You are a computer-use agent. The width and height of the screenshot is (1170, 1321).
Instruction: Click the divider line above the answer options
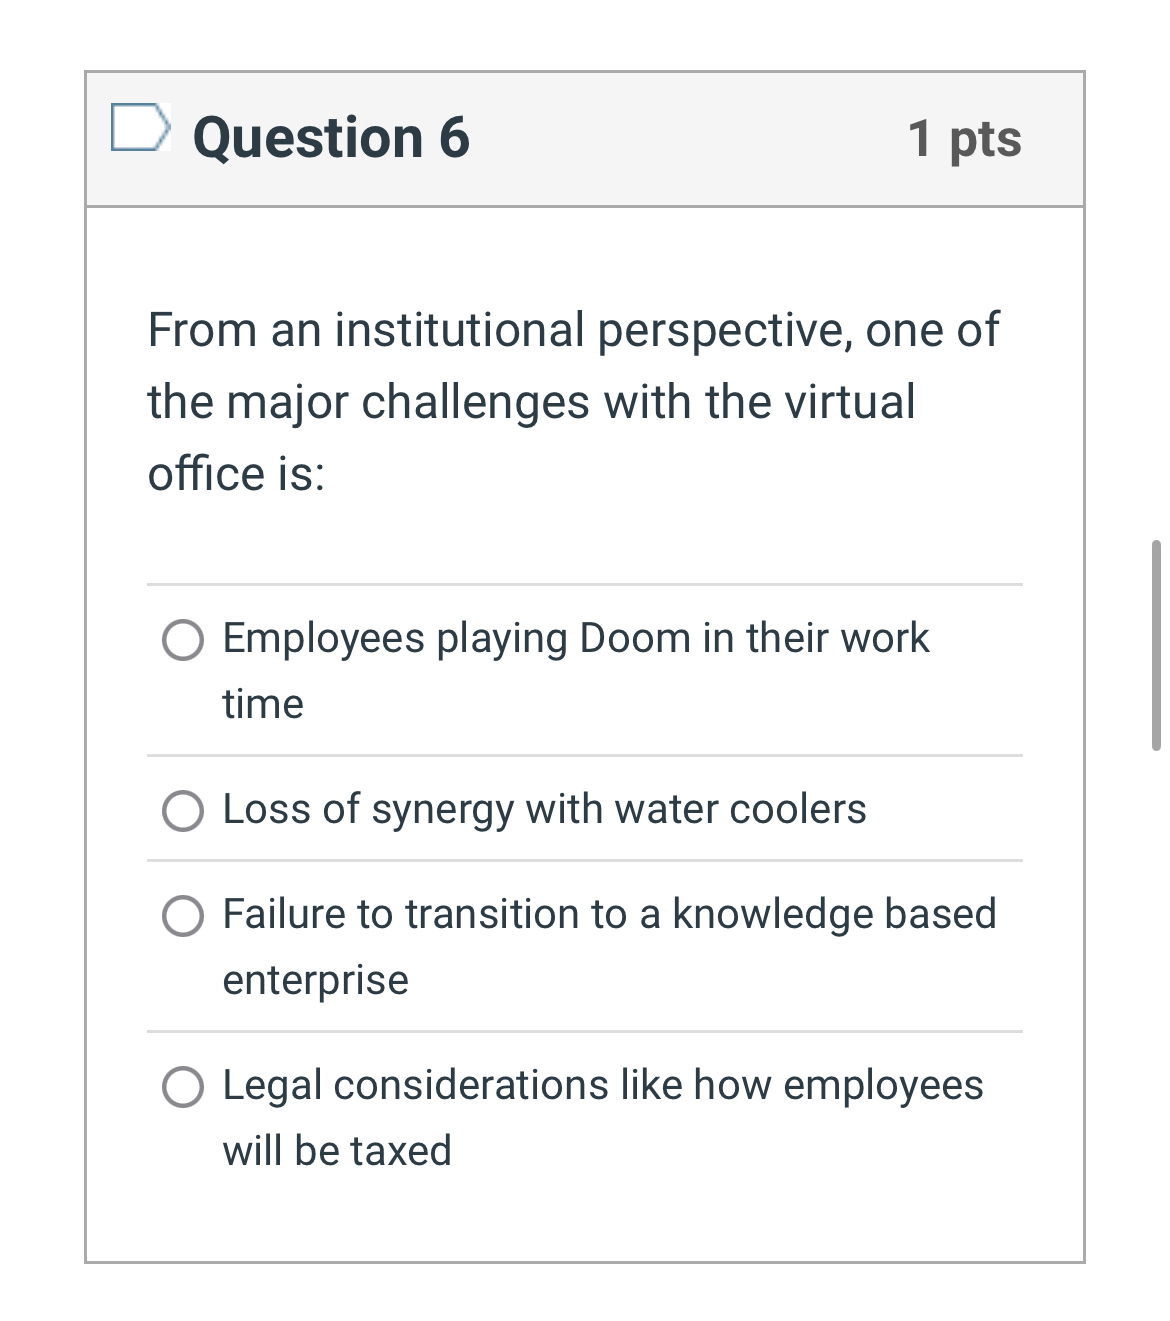coord(585,580)
